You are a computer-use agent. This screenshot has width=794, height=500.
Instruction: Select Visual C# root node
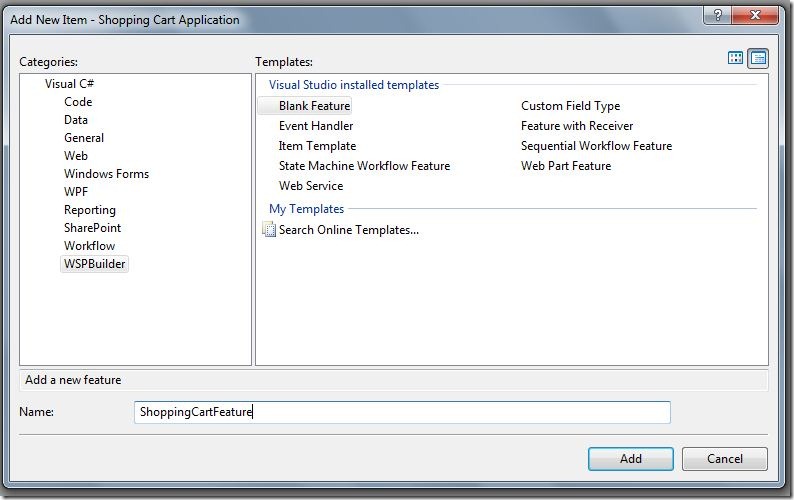coord(69,84)
